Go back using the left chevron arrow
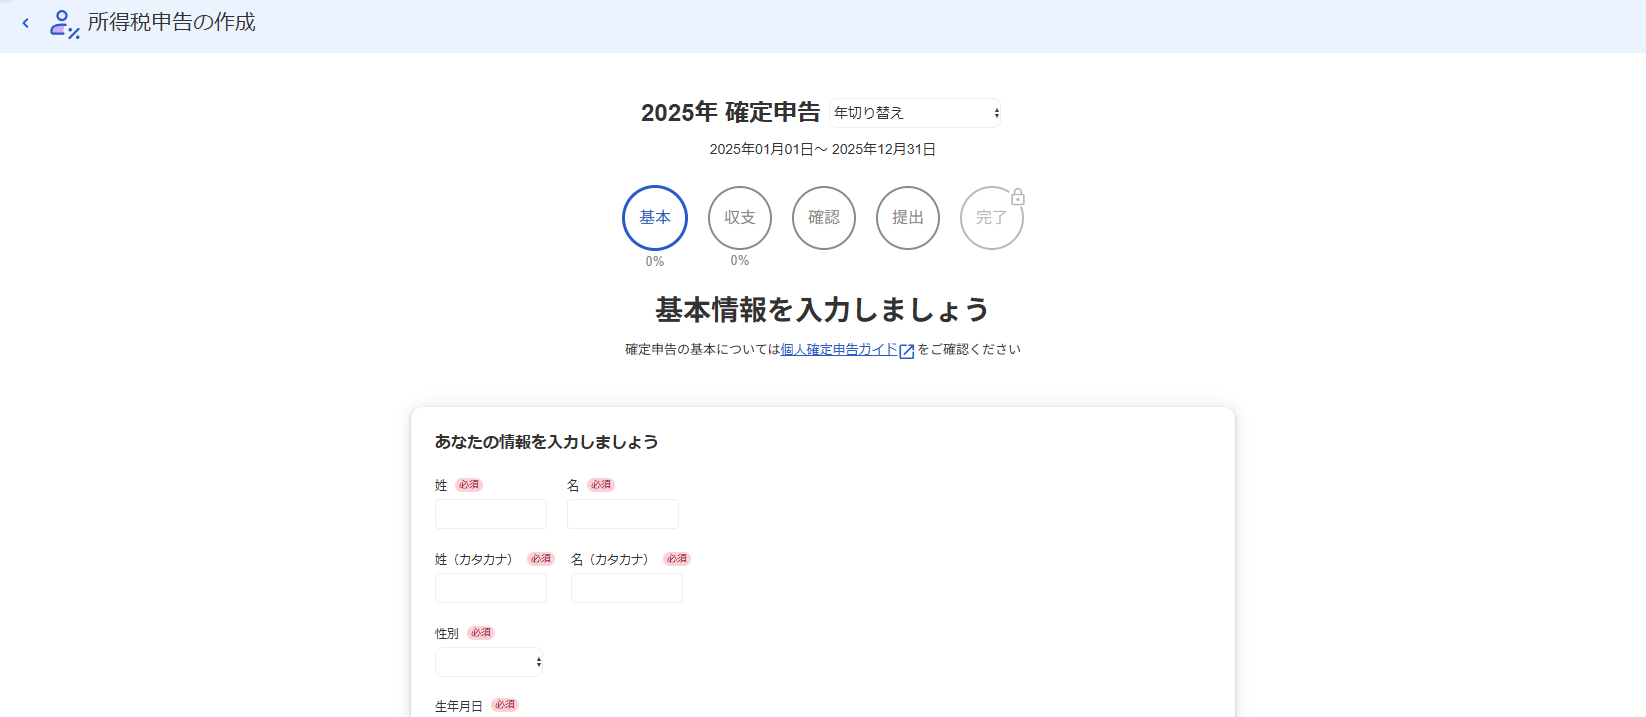 25,23
